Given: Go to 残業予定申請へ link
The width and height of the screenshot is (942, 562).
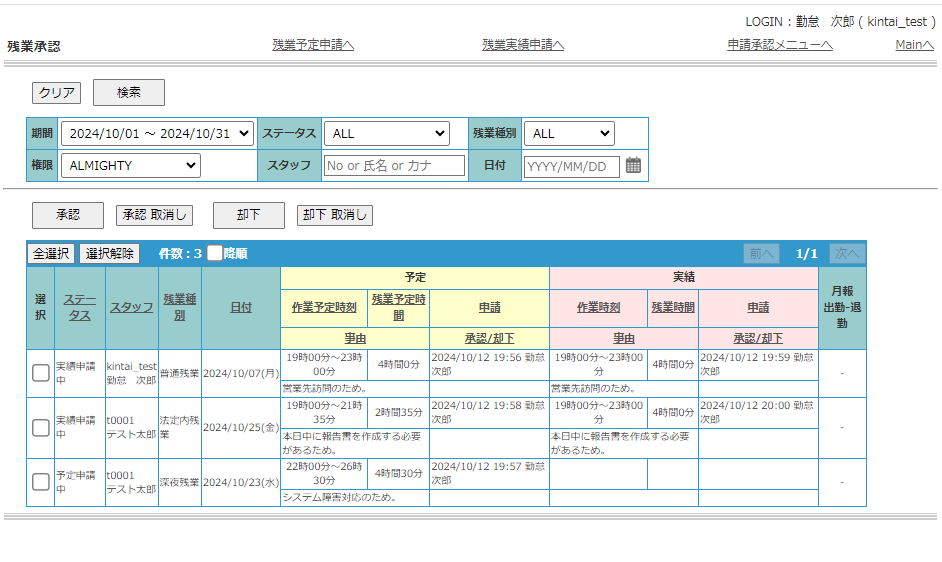Looking at the screenshot, I should click(x=313, y=44).
